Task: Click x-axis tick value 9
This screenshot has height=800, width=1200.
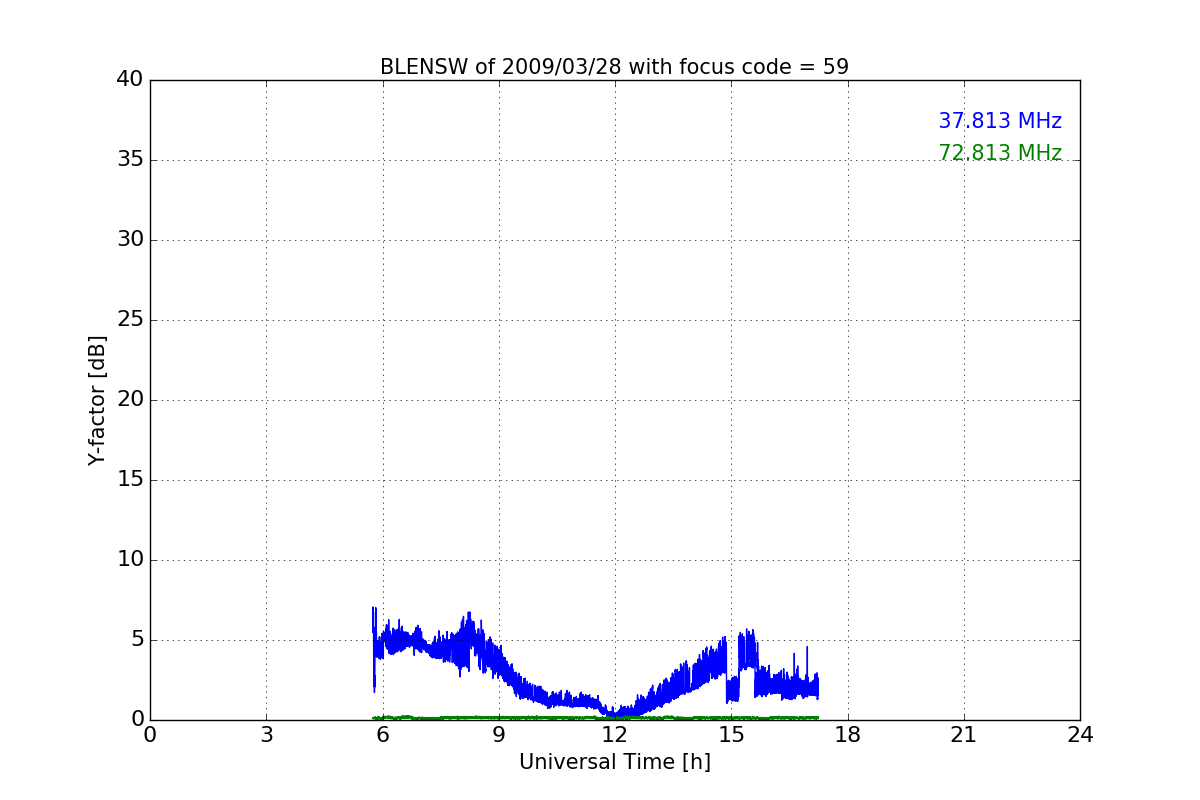Action: coord(499,735)
